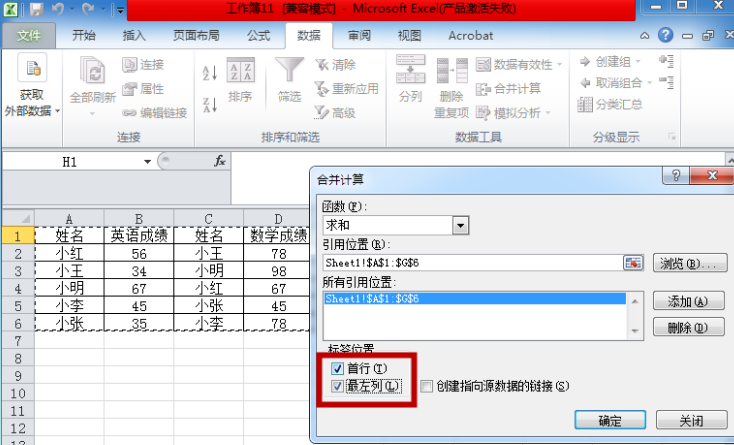
Task: Expand Group (创建组) dropdown arrow
Action: point(638,61)
